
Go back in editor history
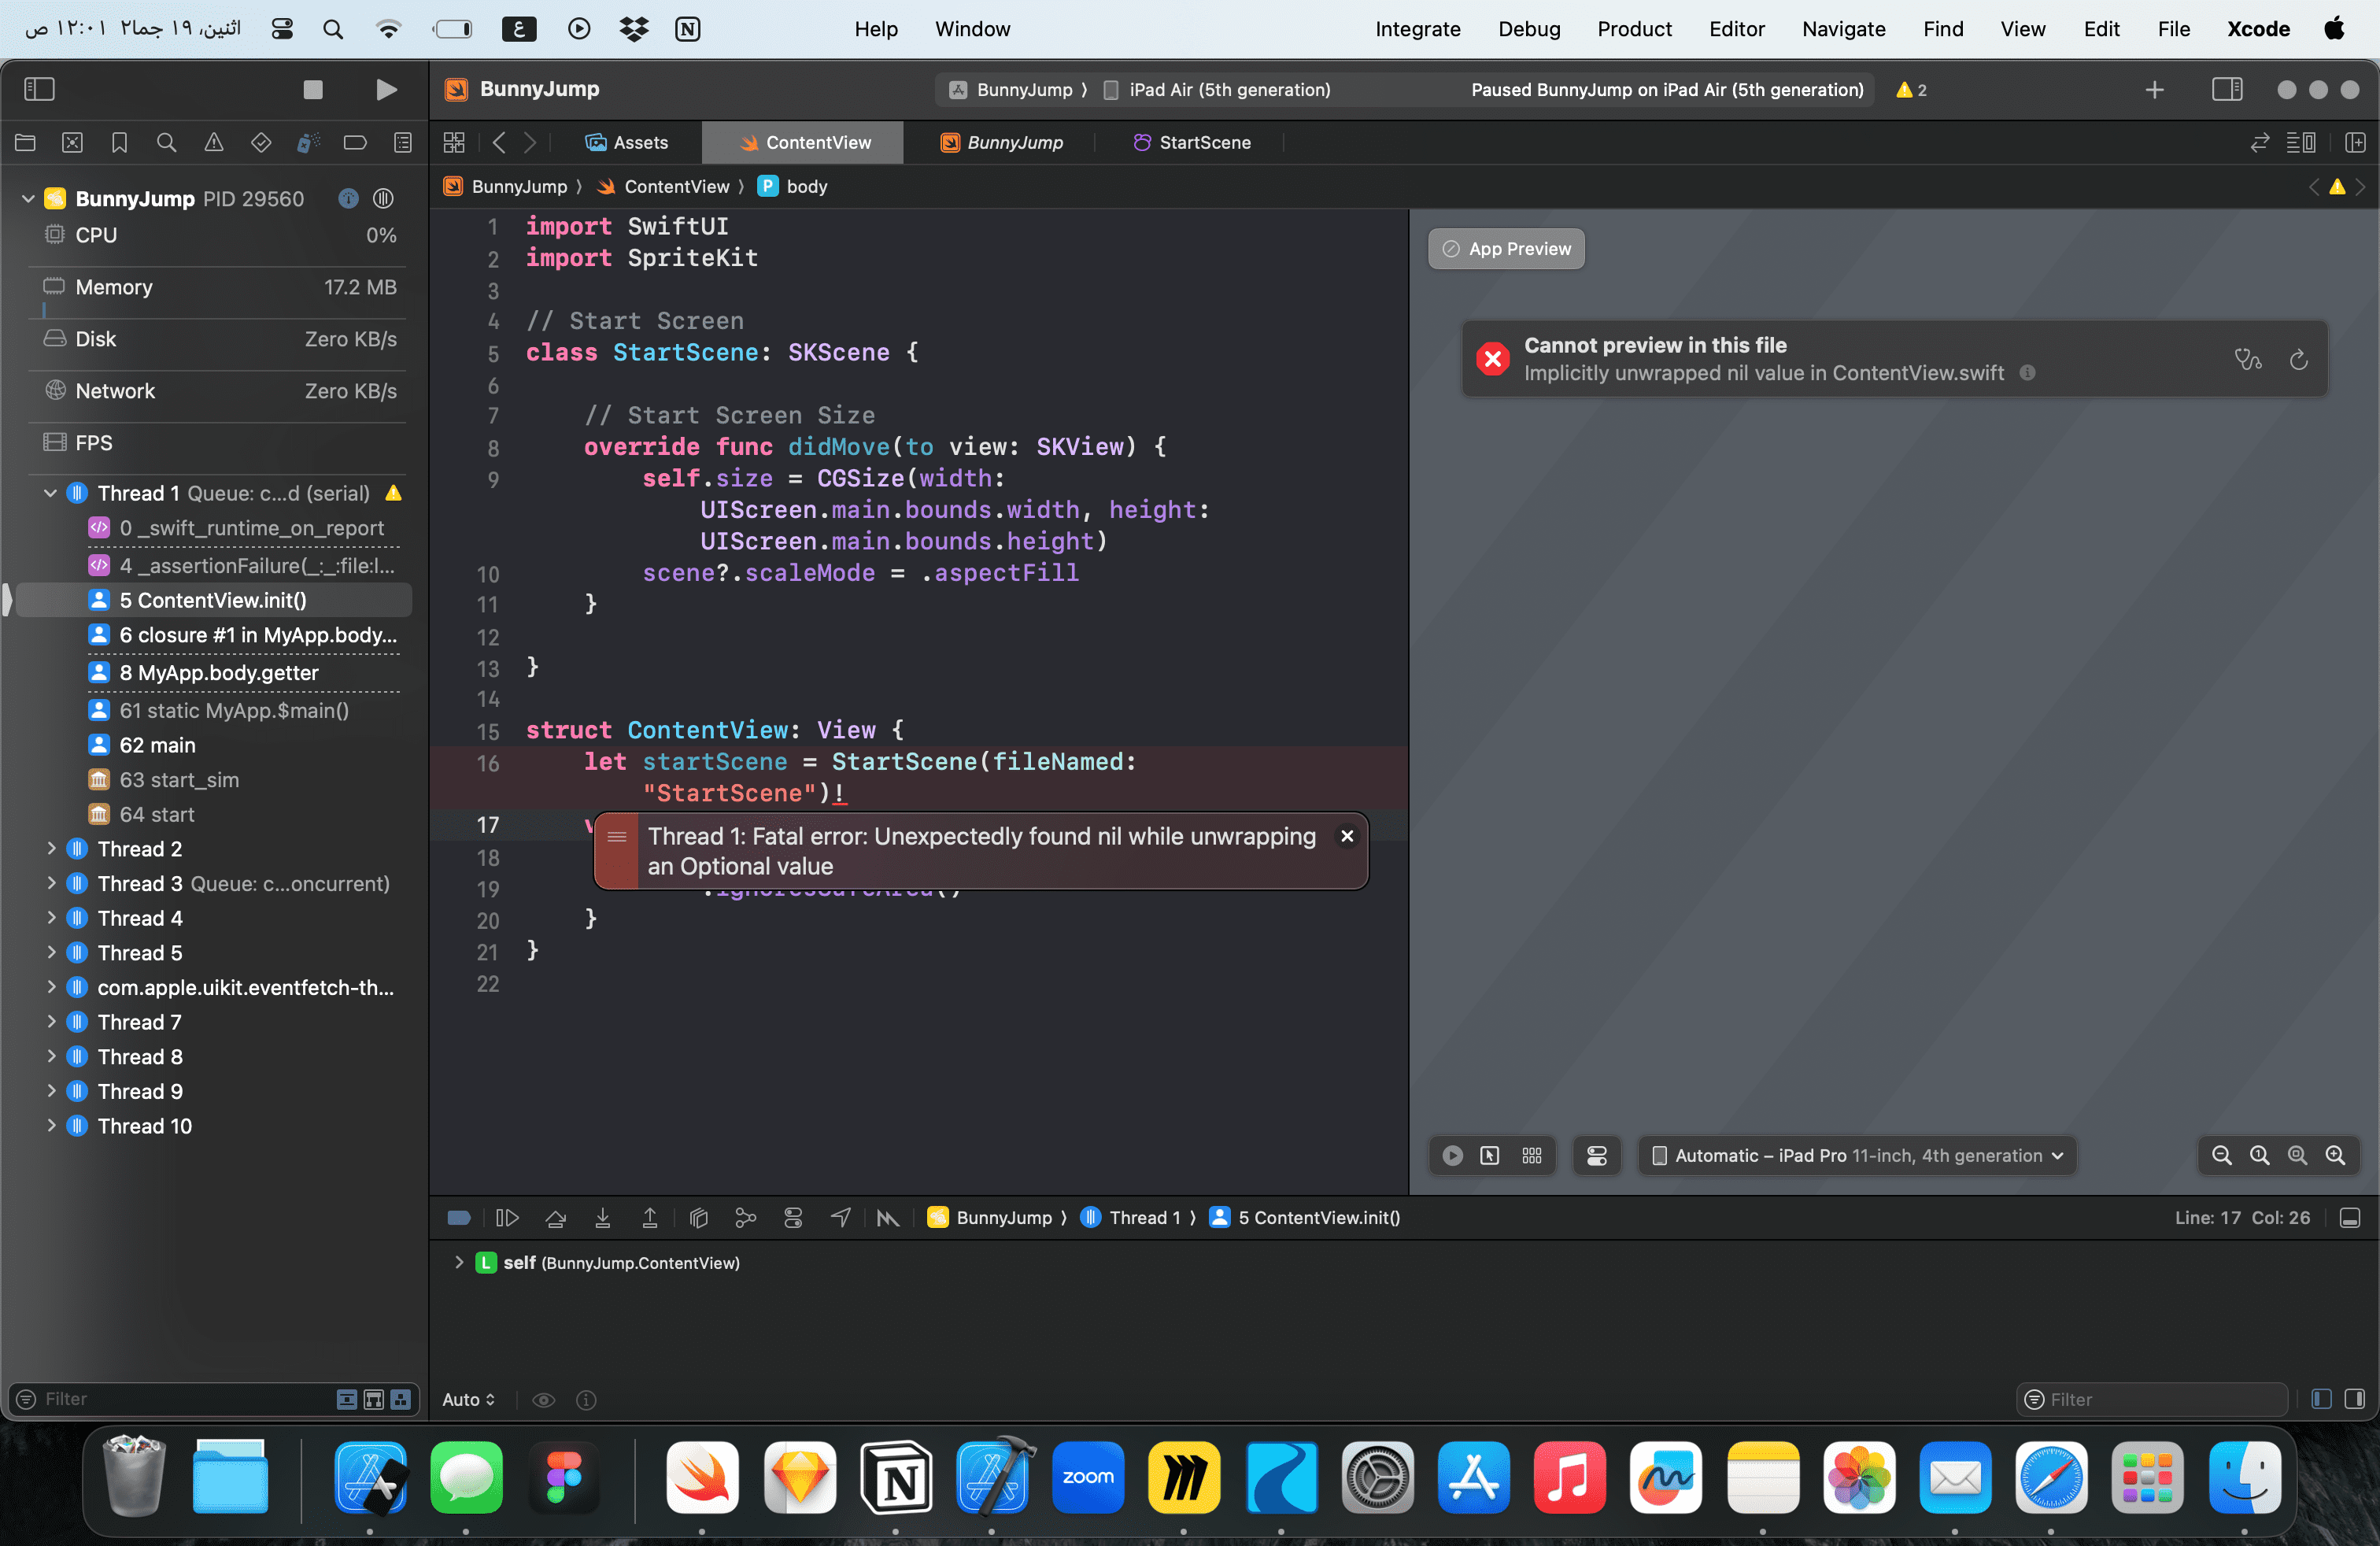[x=499, y=142]
